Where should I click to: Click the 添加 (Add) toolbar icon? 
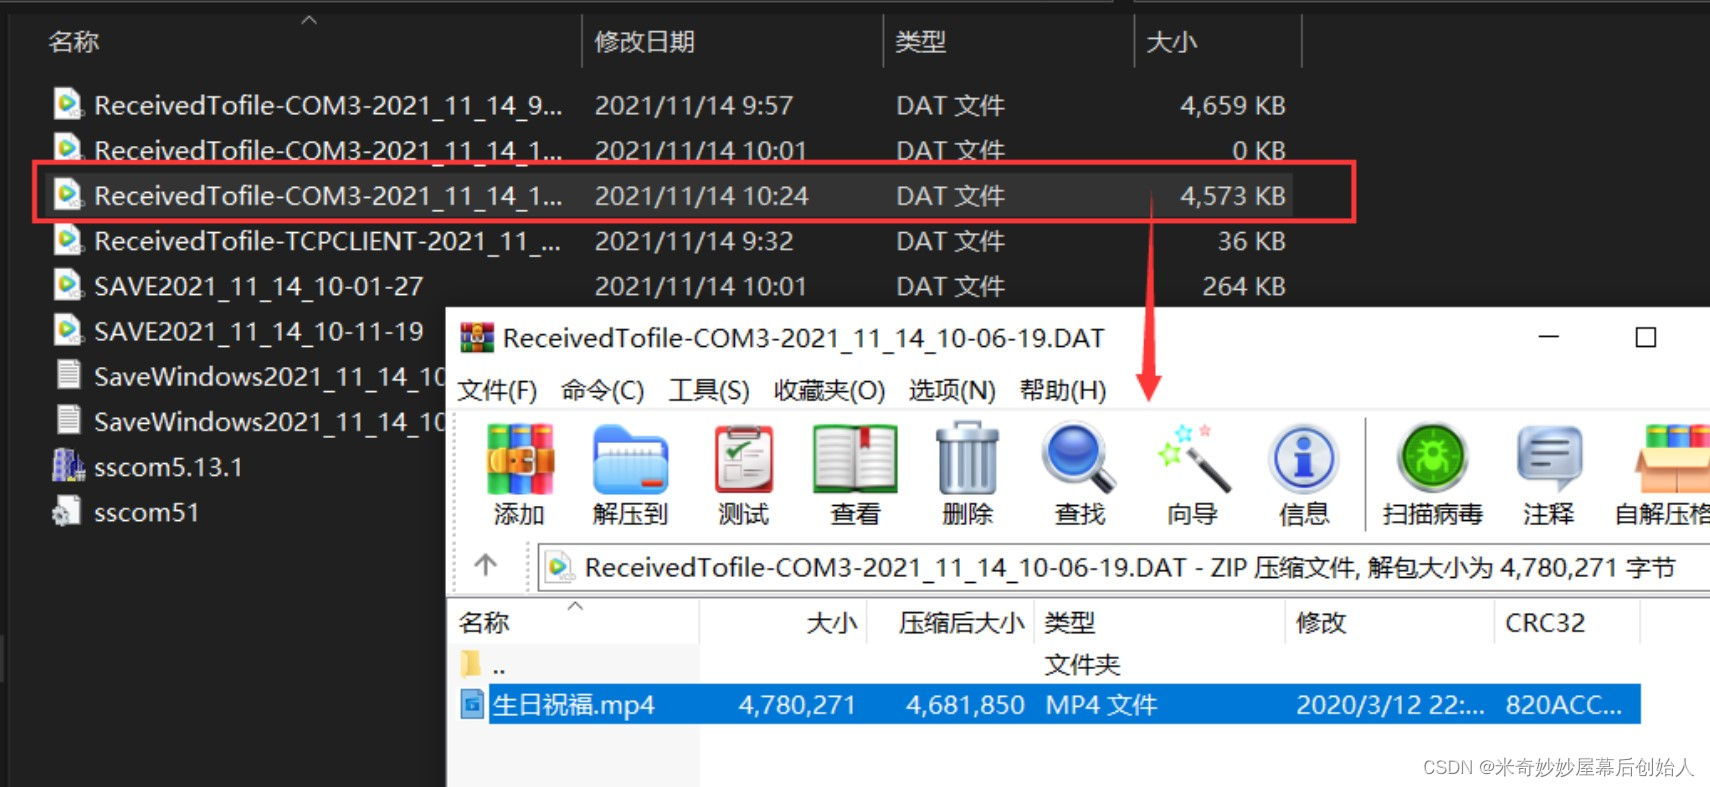tap(519, 460)
